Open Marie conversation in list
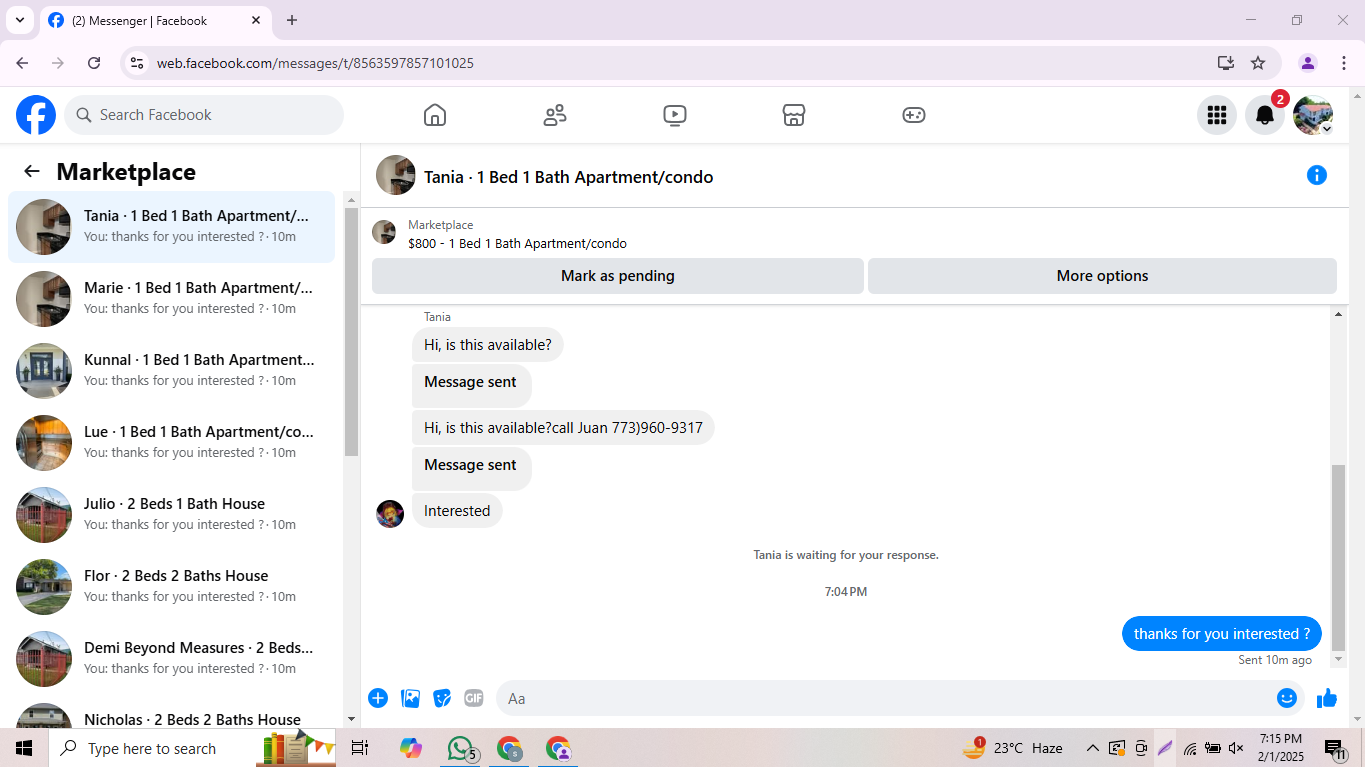The image size is (1365, 767). (x=172, y=299)
